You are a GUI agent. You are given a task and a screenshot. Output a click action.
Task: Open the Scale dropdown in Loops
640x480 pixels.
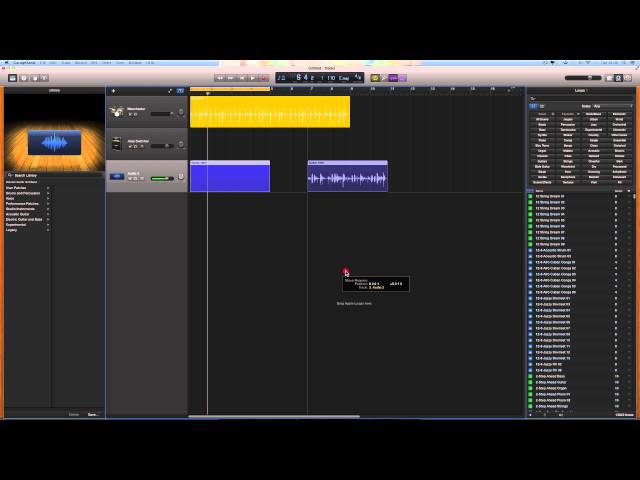[612, 106]
